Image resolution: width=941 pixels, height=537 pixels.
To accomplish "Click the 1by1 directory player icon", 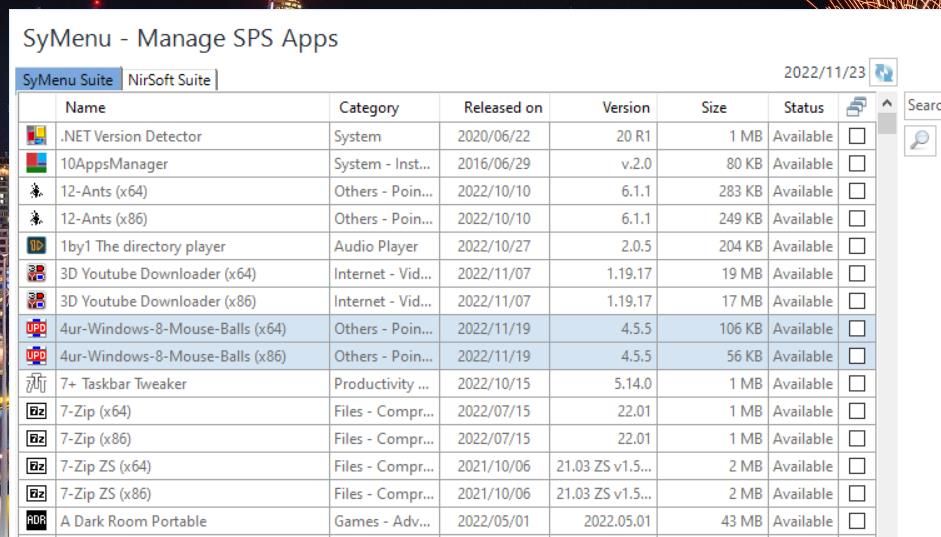I will [x=37, y=246].
